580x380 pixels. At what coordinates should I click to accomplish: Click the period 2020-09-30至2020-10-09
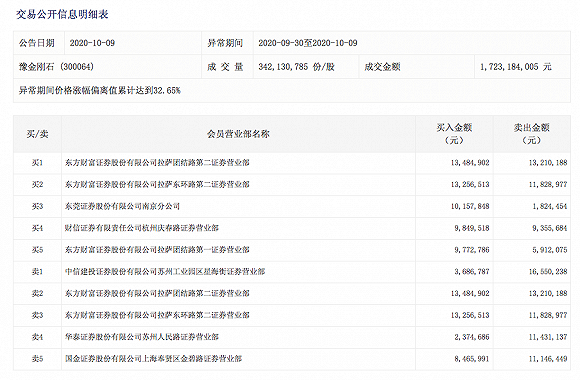pos(308,43)
